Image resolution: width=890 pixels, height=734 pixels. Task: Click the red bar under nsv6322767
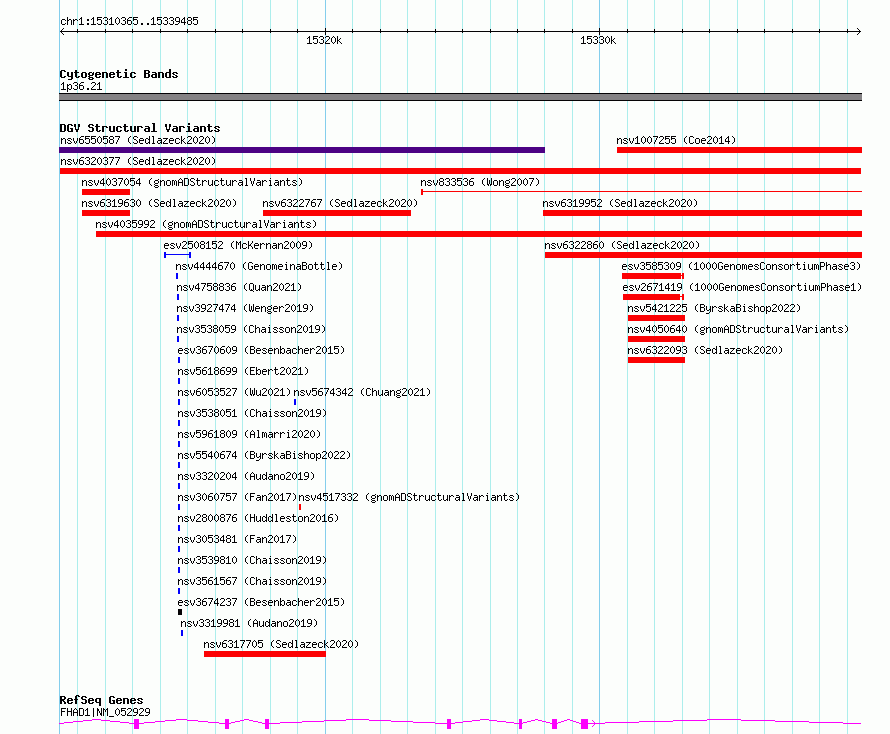(x=337, y=213)
